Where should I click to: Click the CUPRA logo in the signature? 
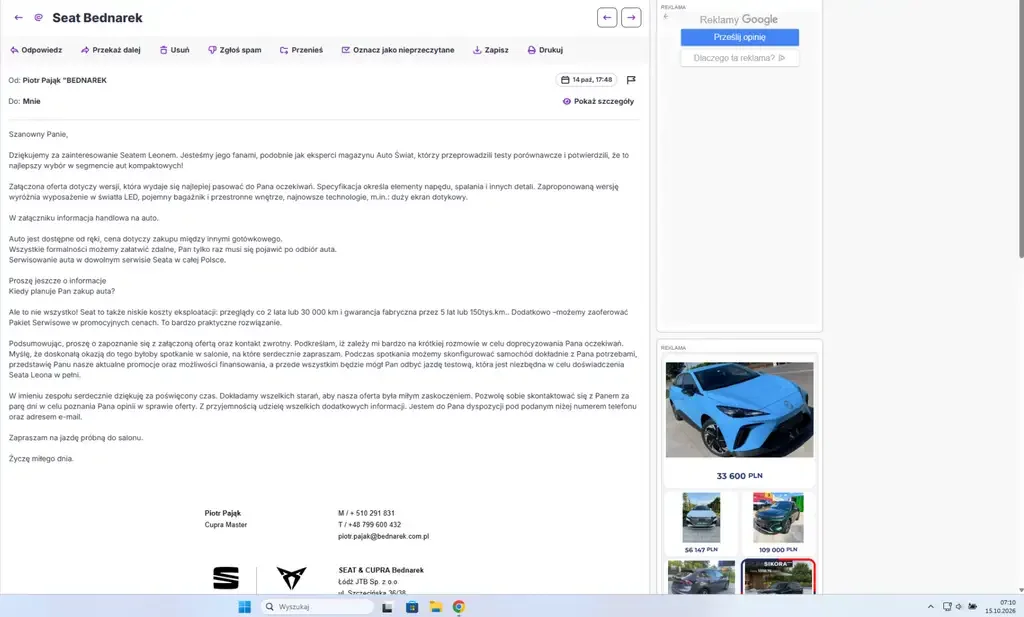click(291, 578)
